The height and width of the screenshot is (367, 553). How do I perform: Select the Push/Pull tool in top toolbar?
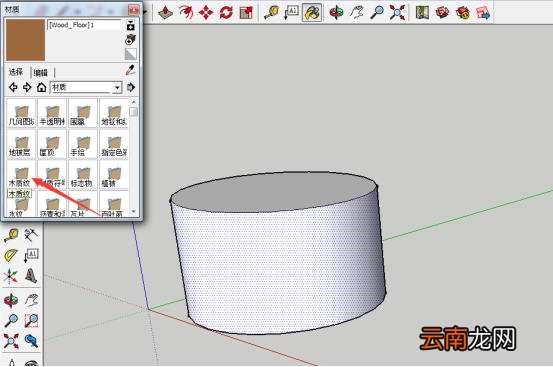pos(165,13)
